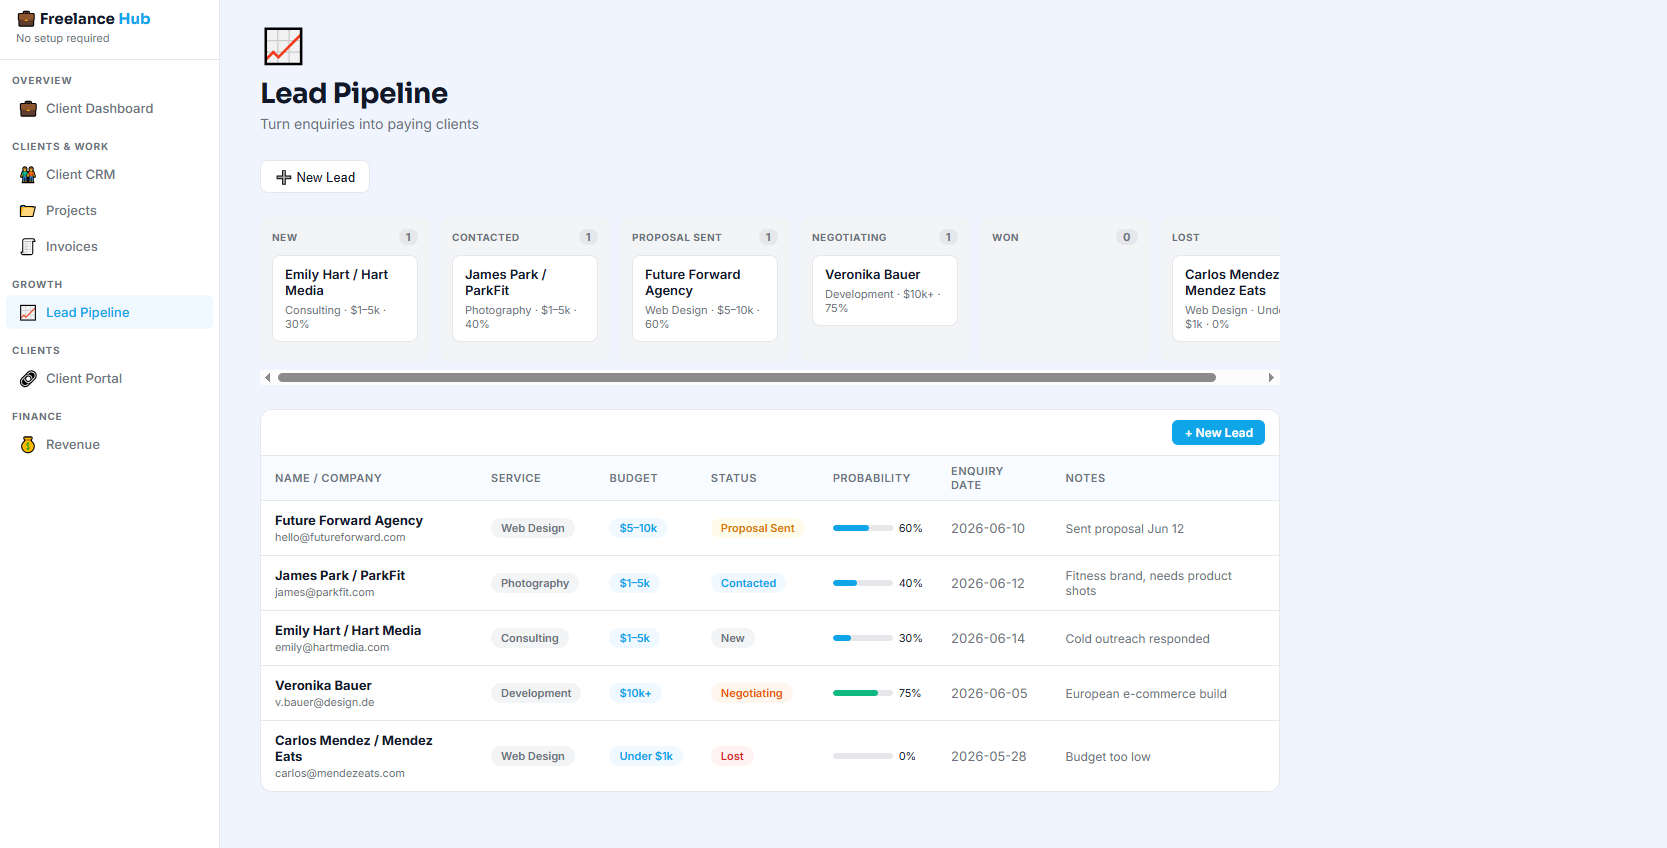Click the Freelance Hub briefcase logo icon
The height and width of the screenshot is (848, 1667).
pos(27,19)
